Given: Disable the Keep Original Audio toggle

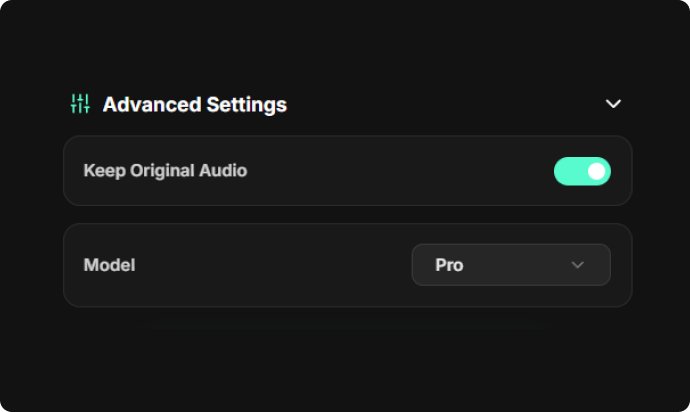Looking at the screenshot, I should pyautogui.click(x=582, y=171).
